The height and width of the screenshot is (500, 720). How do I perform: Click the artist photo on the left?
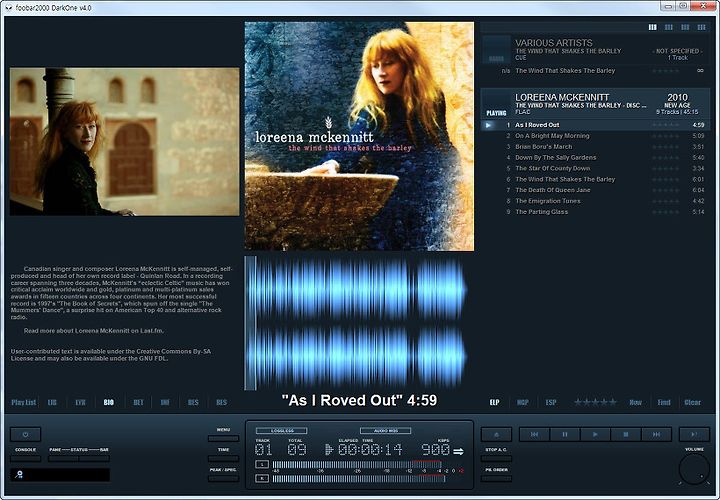point(124,142)
